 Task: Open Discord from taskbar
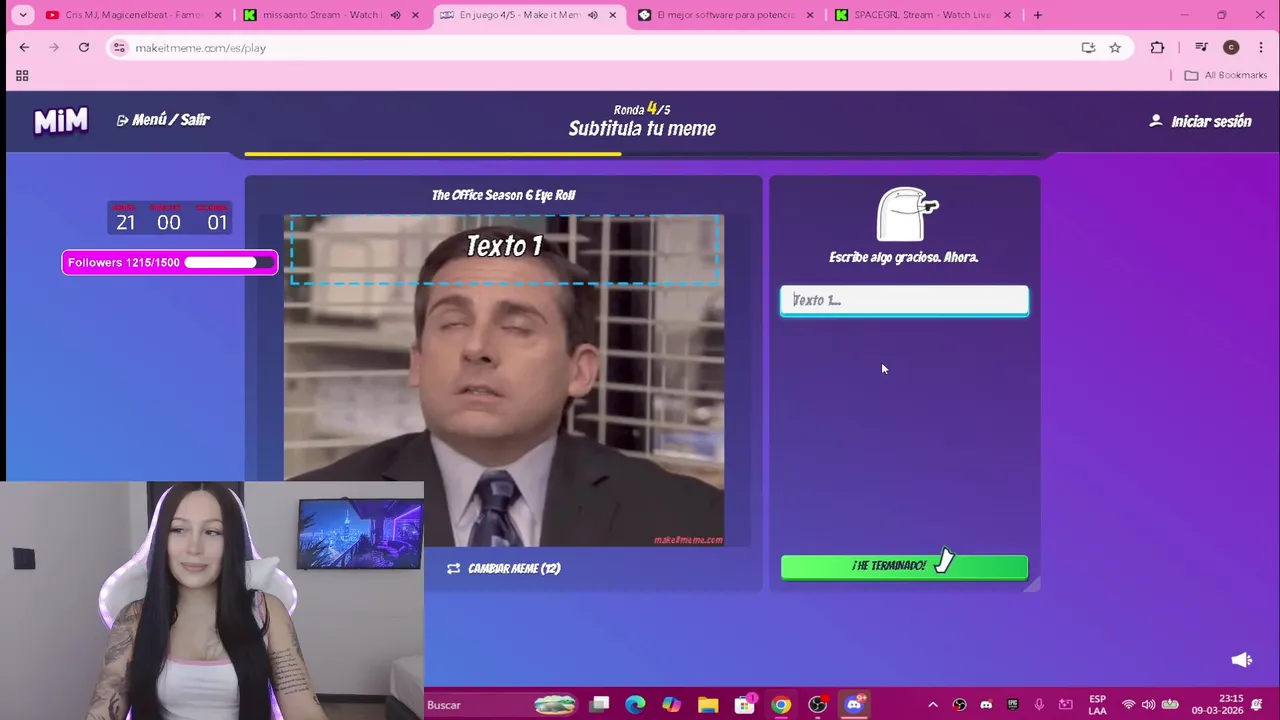coord(854,705)
